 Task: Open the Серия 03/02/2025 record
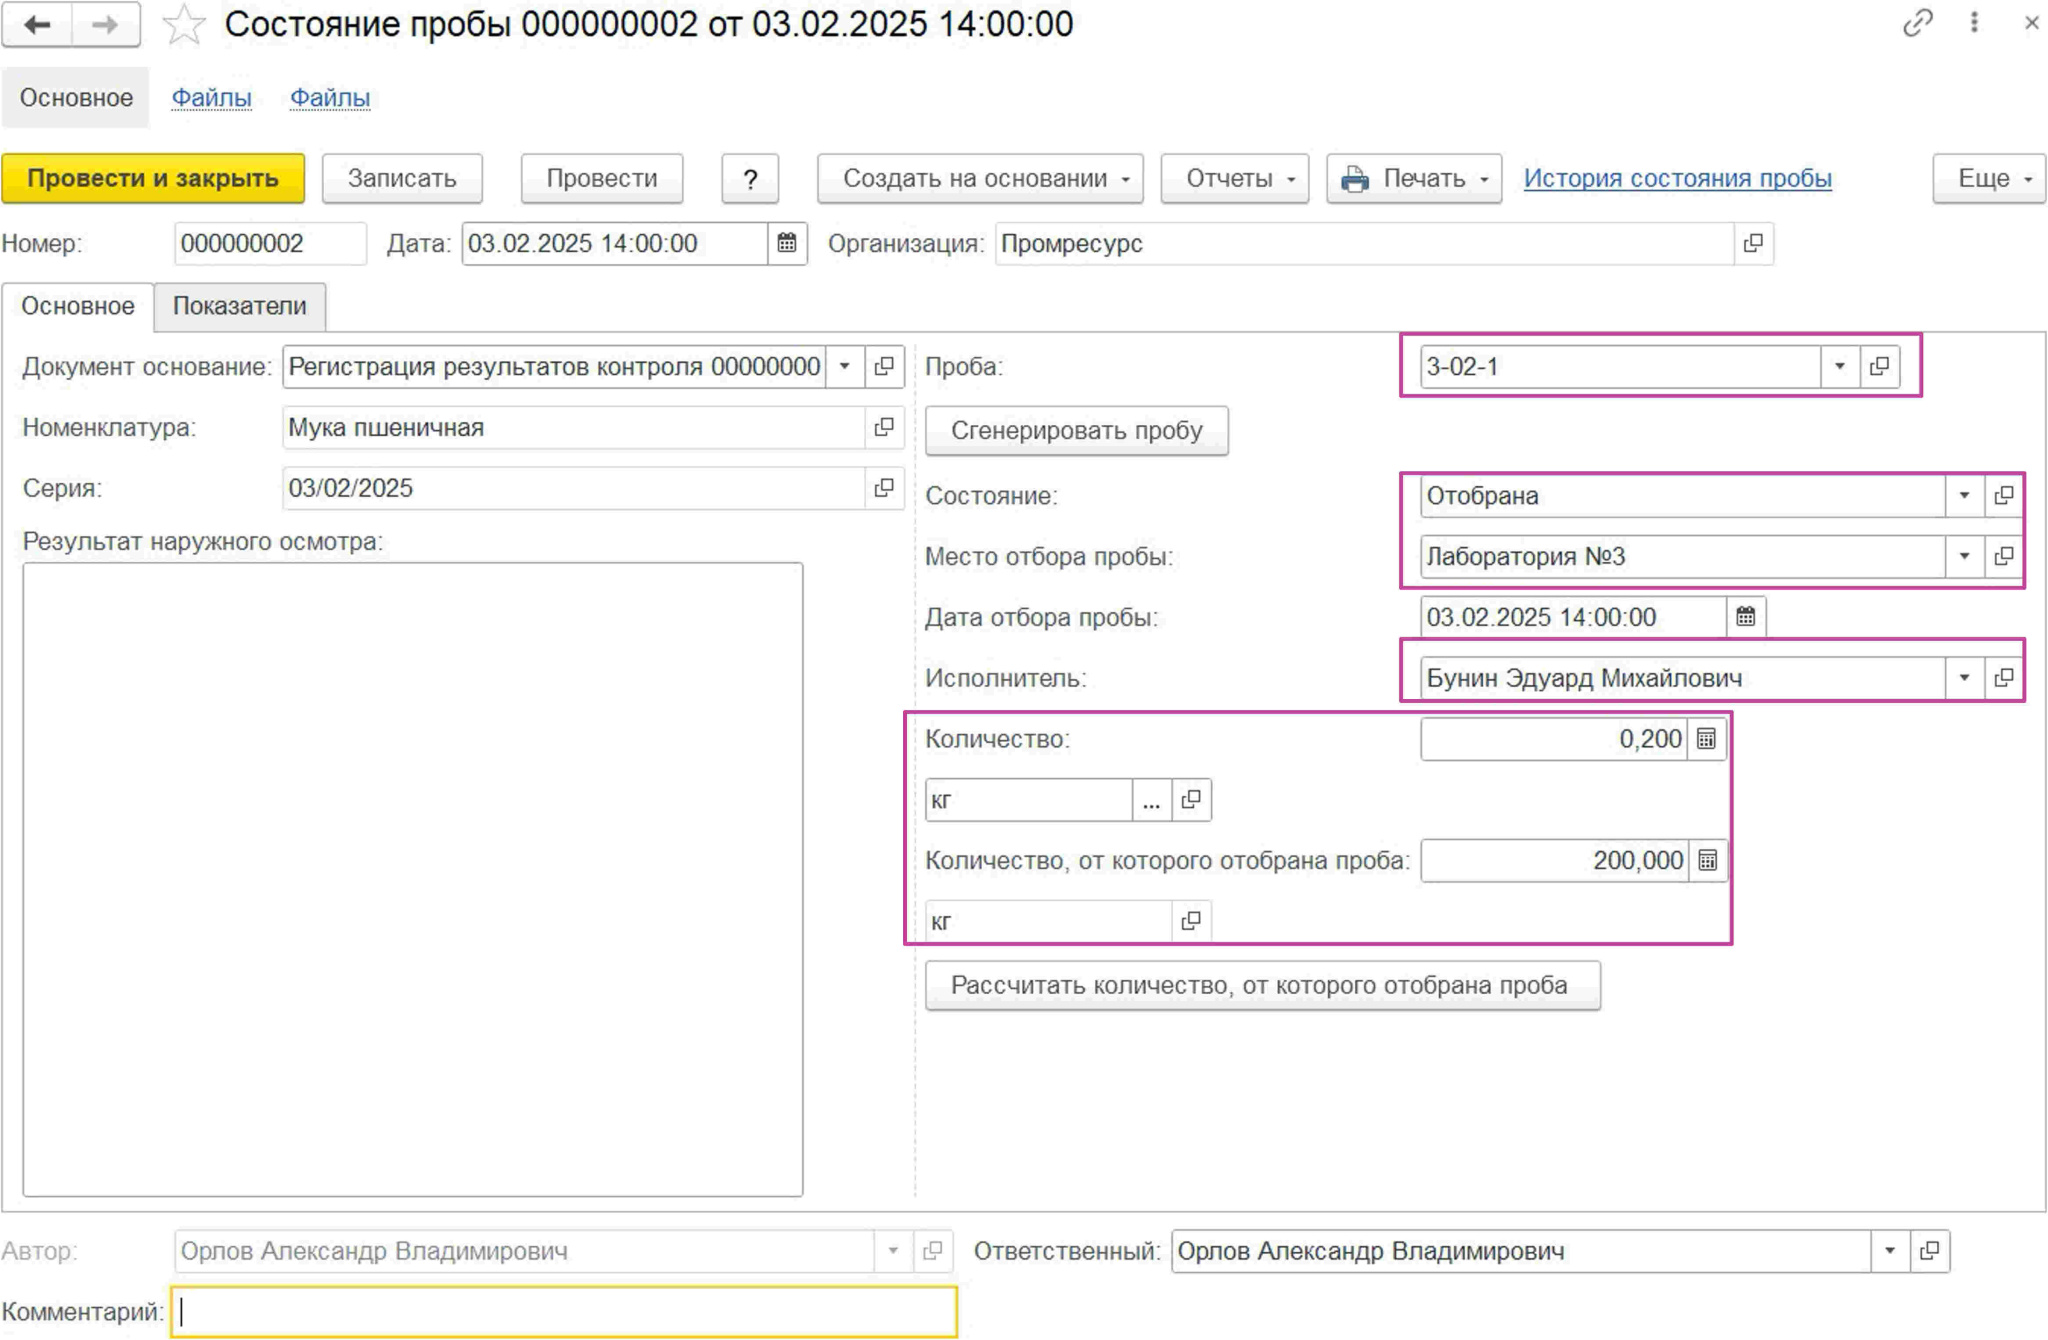click(884, 488)
